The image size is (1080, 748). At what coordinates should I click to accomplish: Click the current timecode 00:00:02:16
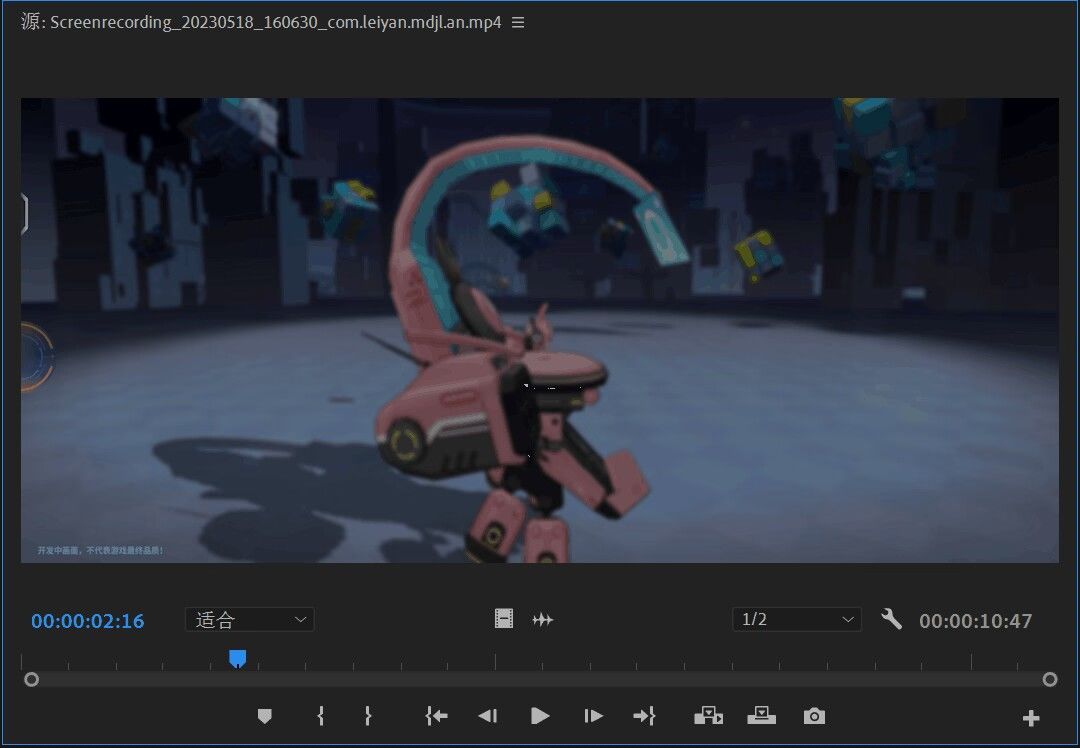pyautogui.click(x=87, y=621)
